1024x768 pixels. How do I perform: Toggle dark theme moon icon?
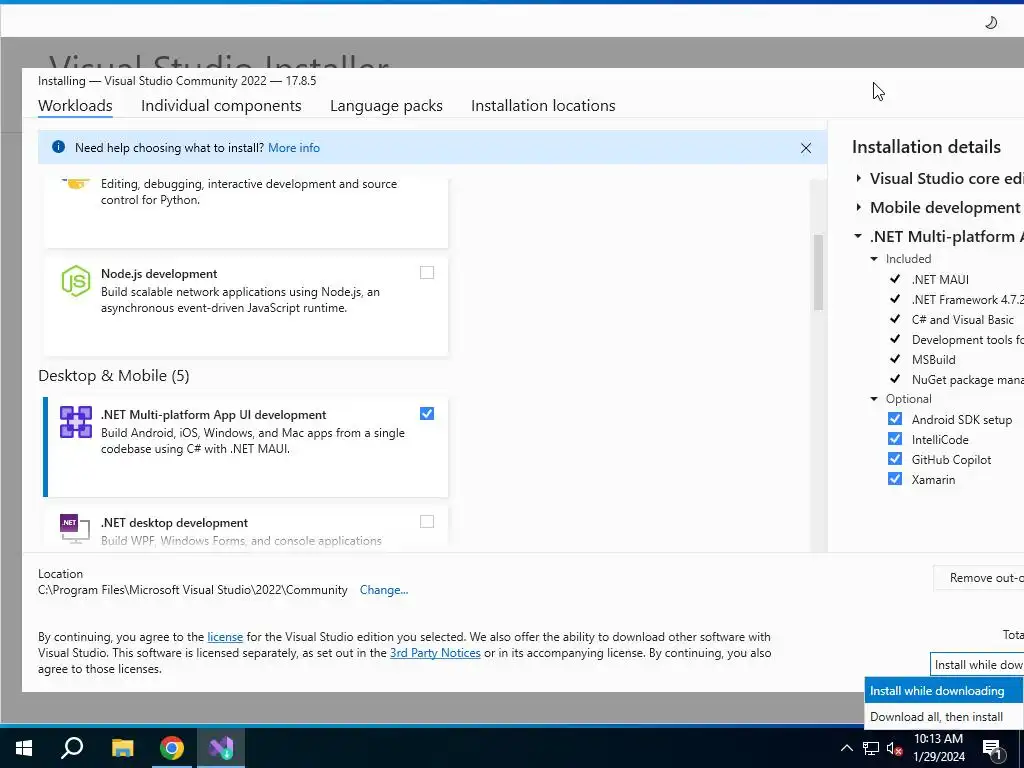[x=991, y=23]
